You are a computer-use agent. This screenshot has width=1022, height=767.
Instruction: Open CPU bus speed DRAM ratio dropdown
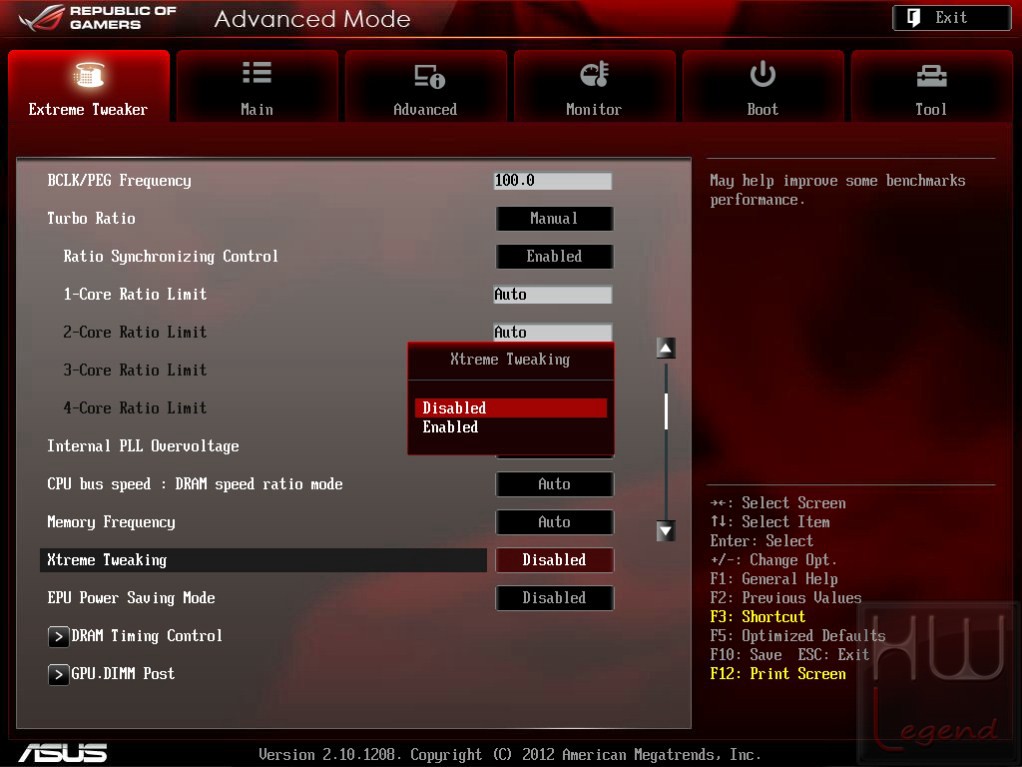coord(554,484)
